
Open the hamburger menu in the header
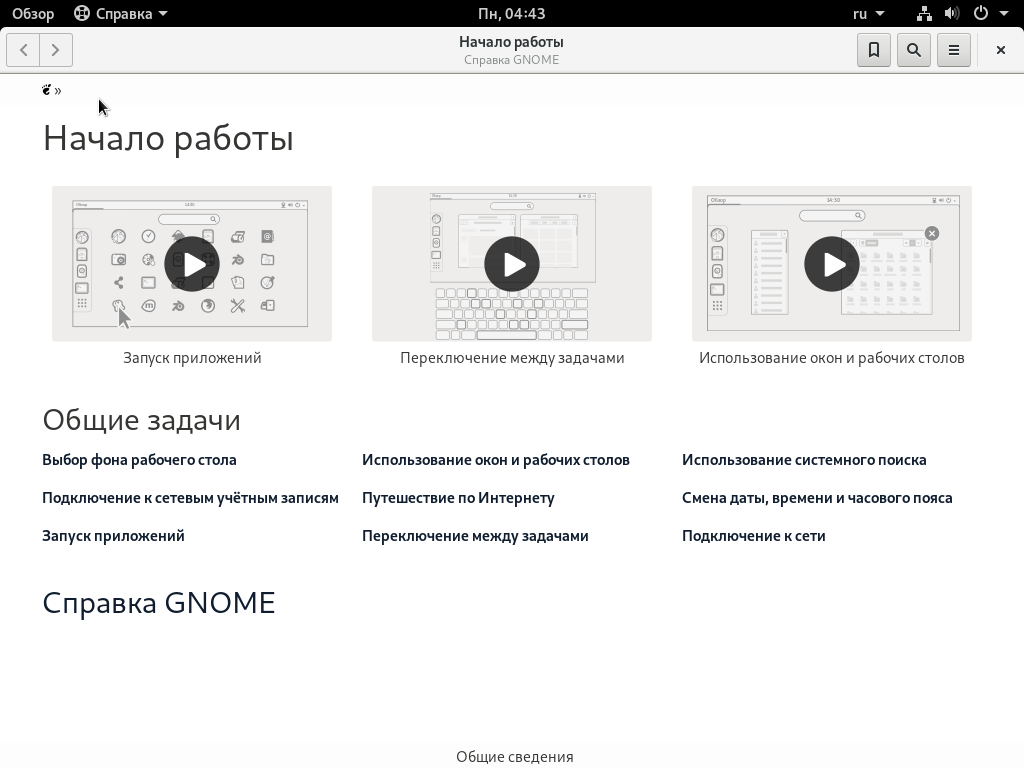click(x=953, y=50)
